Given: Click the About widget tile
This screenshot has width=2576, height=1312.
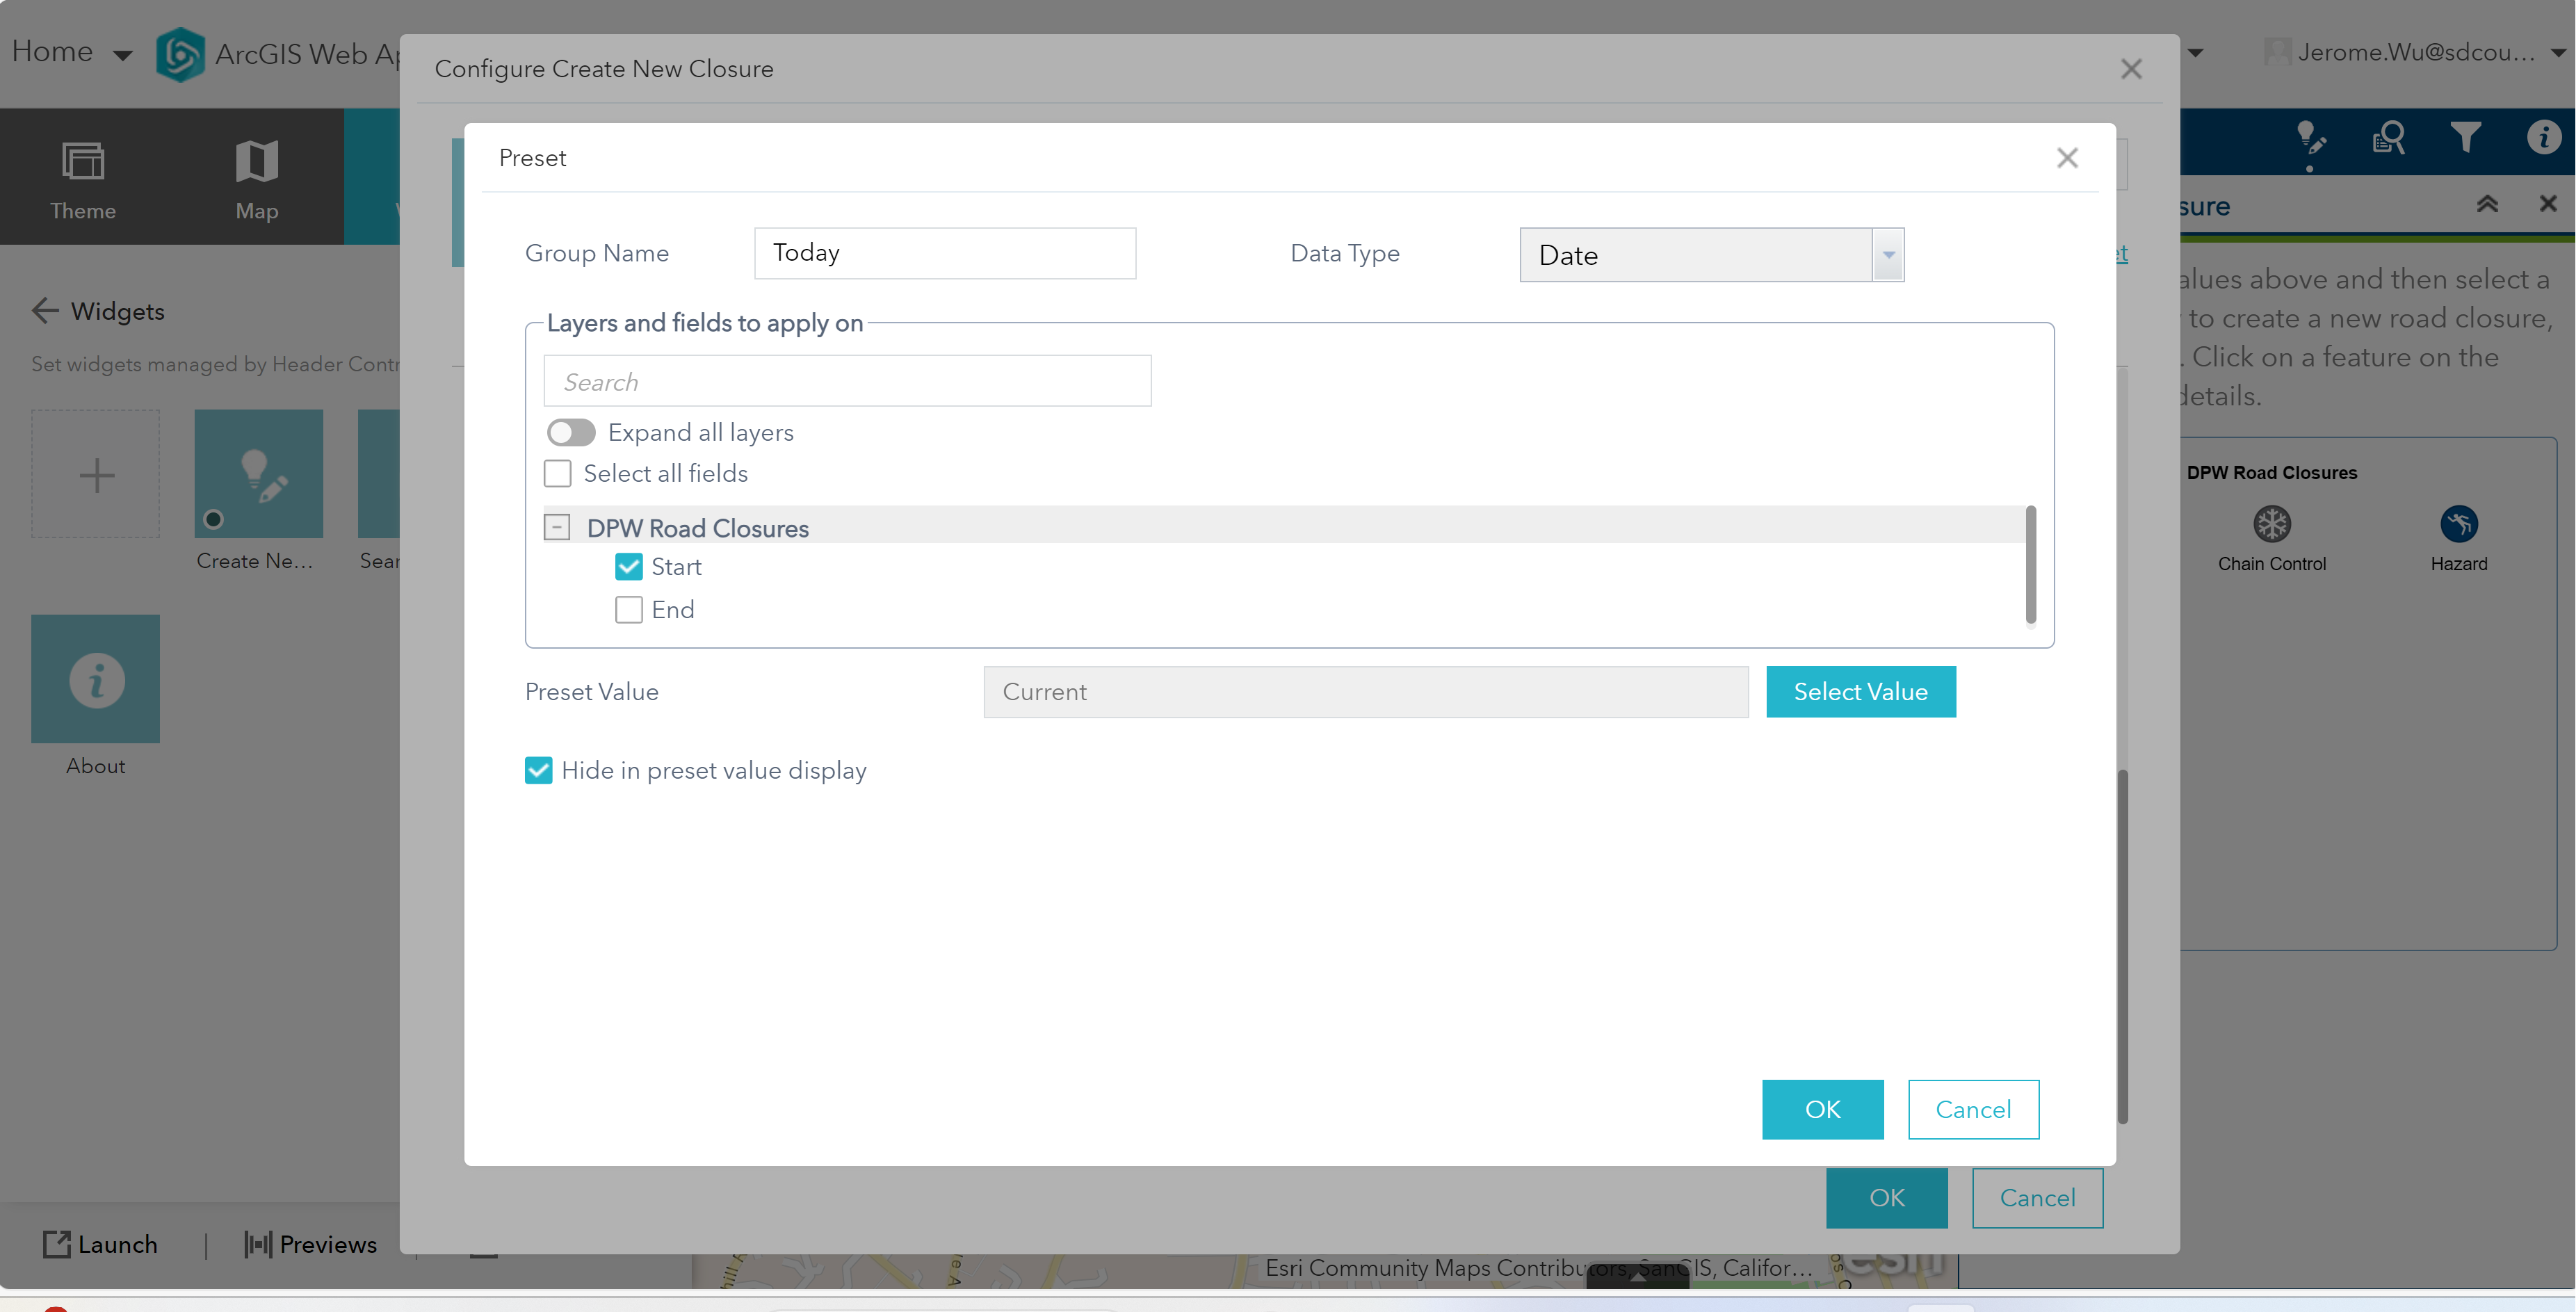Looking at the screenshot, I should point(95,679).
